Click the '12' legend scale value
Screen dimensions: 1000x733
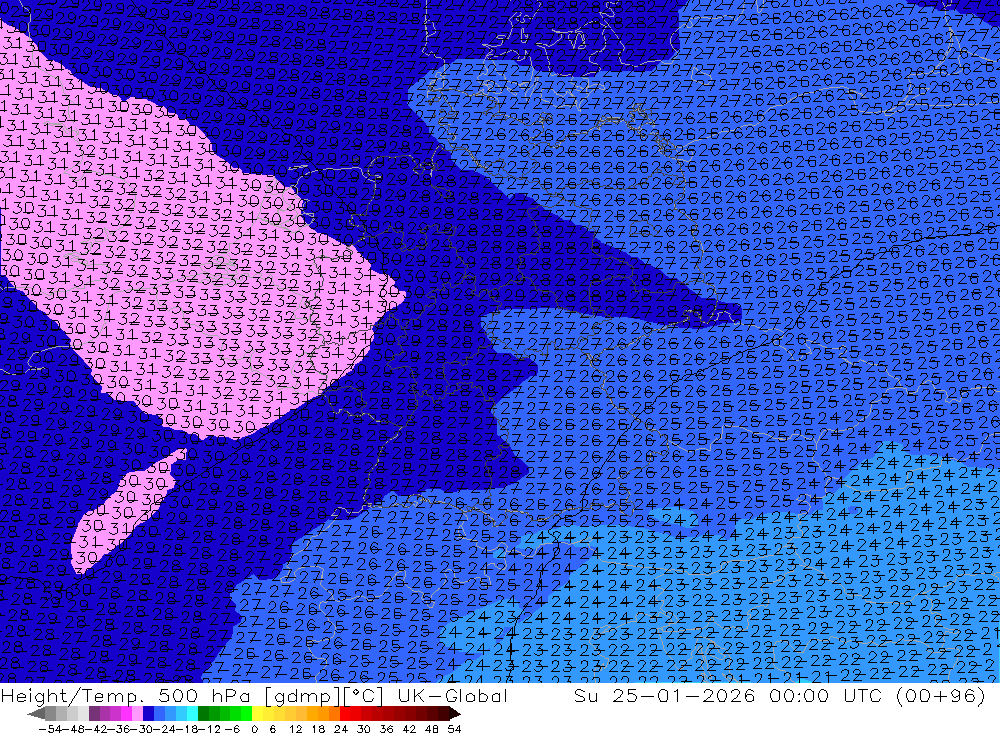[x=296, y=729]
